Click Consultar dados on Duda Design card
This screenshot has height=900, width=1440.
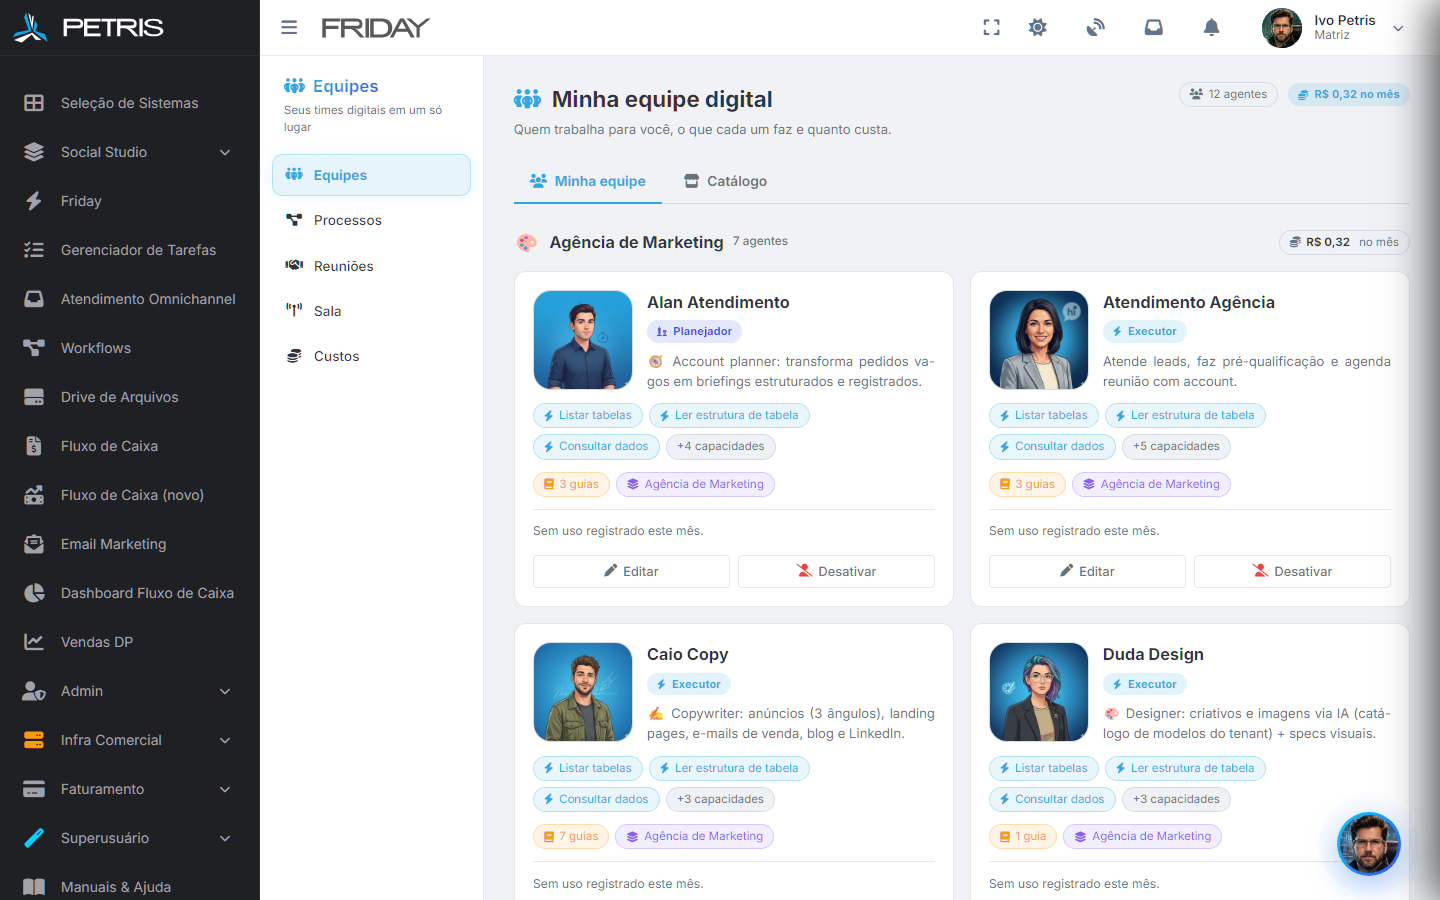tap(1052, 799)
